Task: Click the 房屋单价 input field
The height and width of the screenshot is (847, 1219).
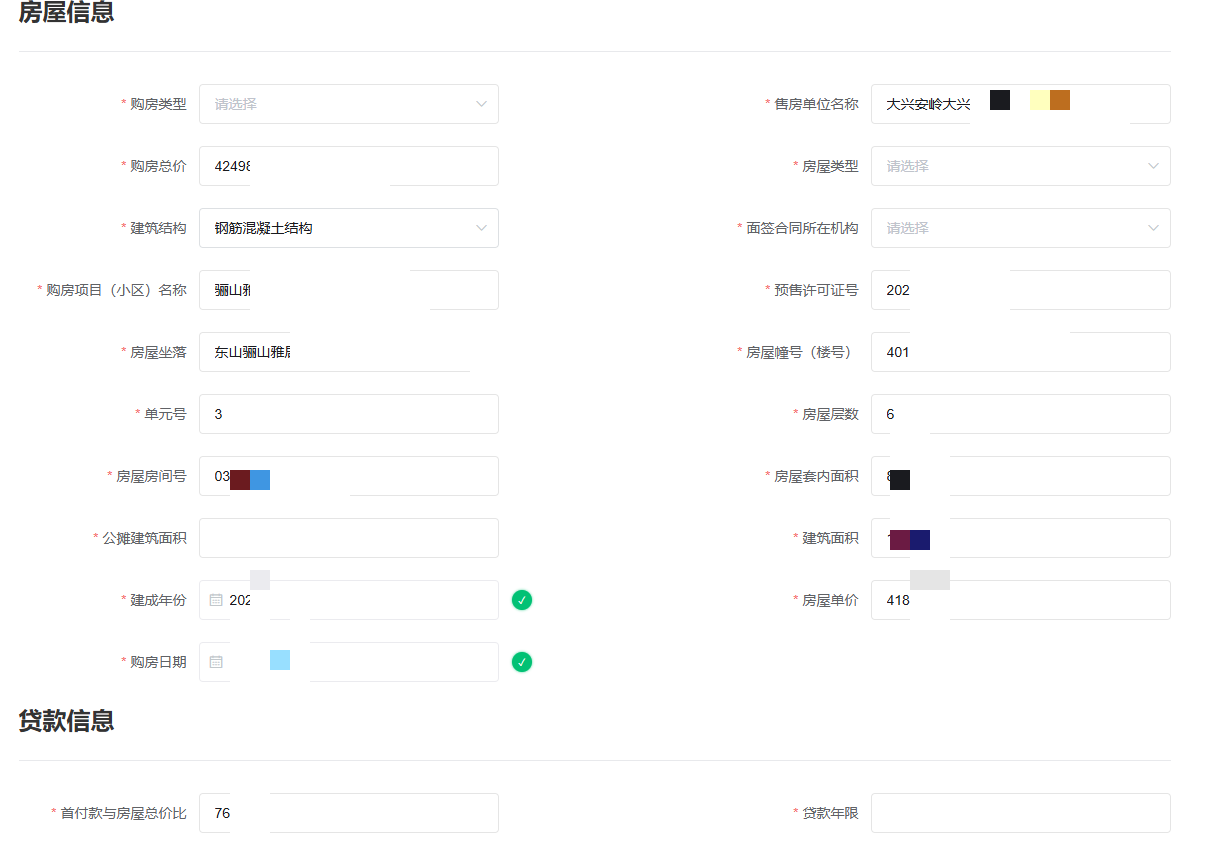Action: (1021, 600)
